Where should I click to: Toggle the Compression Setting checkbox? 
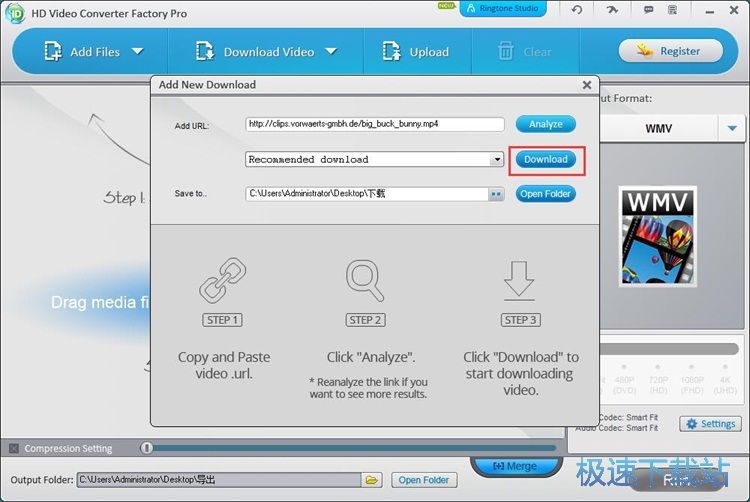click(x=14, y=448)
